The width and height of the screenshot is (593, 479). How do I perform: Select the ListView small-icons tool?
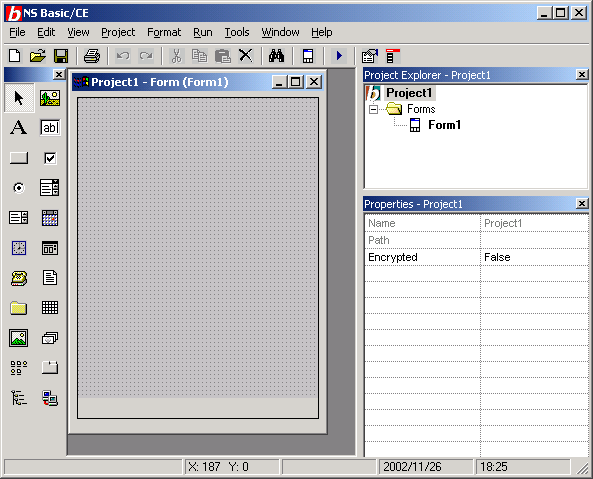(x=19, y=368)
